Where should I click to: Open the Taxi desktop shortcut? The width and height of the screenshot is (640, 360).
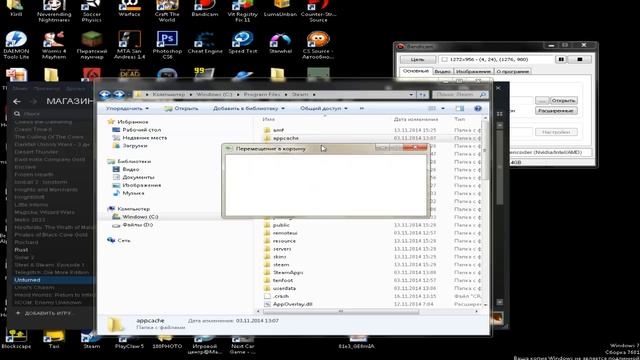coord(54,340)
